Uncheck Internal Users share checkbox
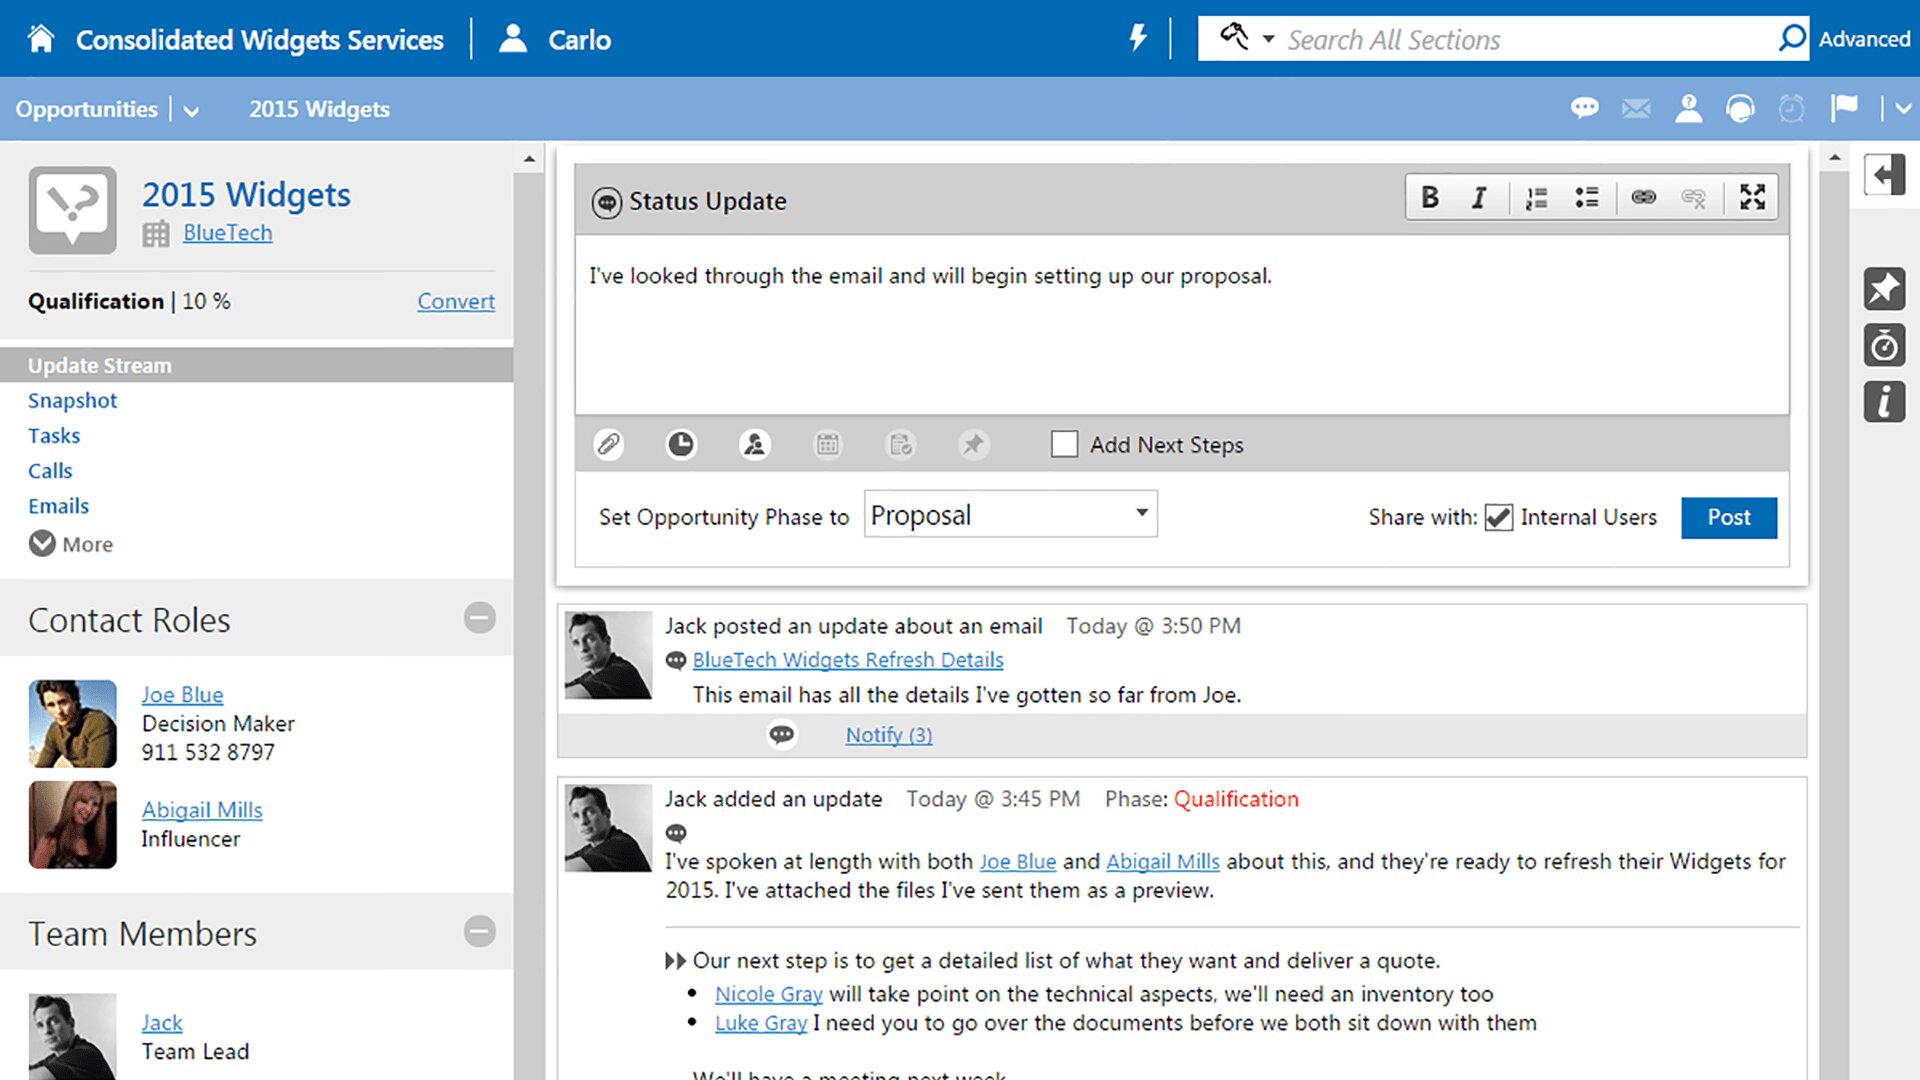 tap(1498, 517)
